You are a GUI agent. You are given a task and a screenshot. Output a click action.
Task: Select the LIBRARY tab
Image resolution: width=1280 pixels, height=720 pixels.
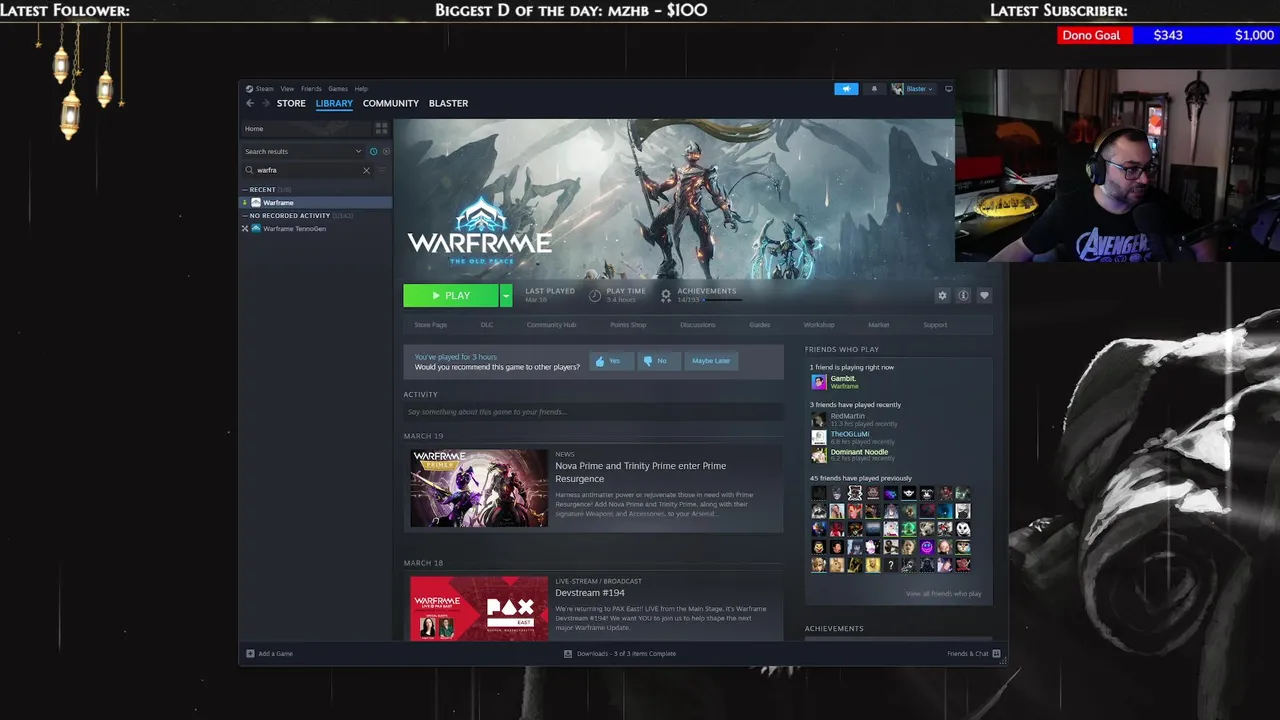pos(334,103)
